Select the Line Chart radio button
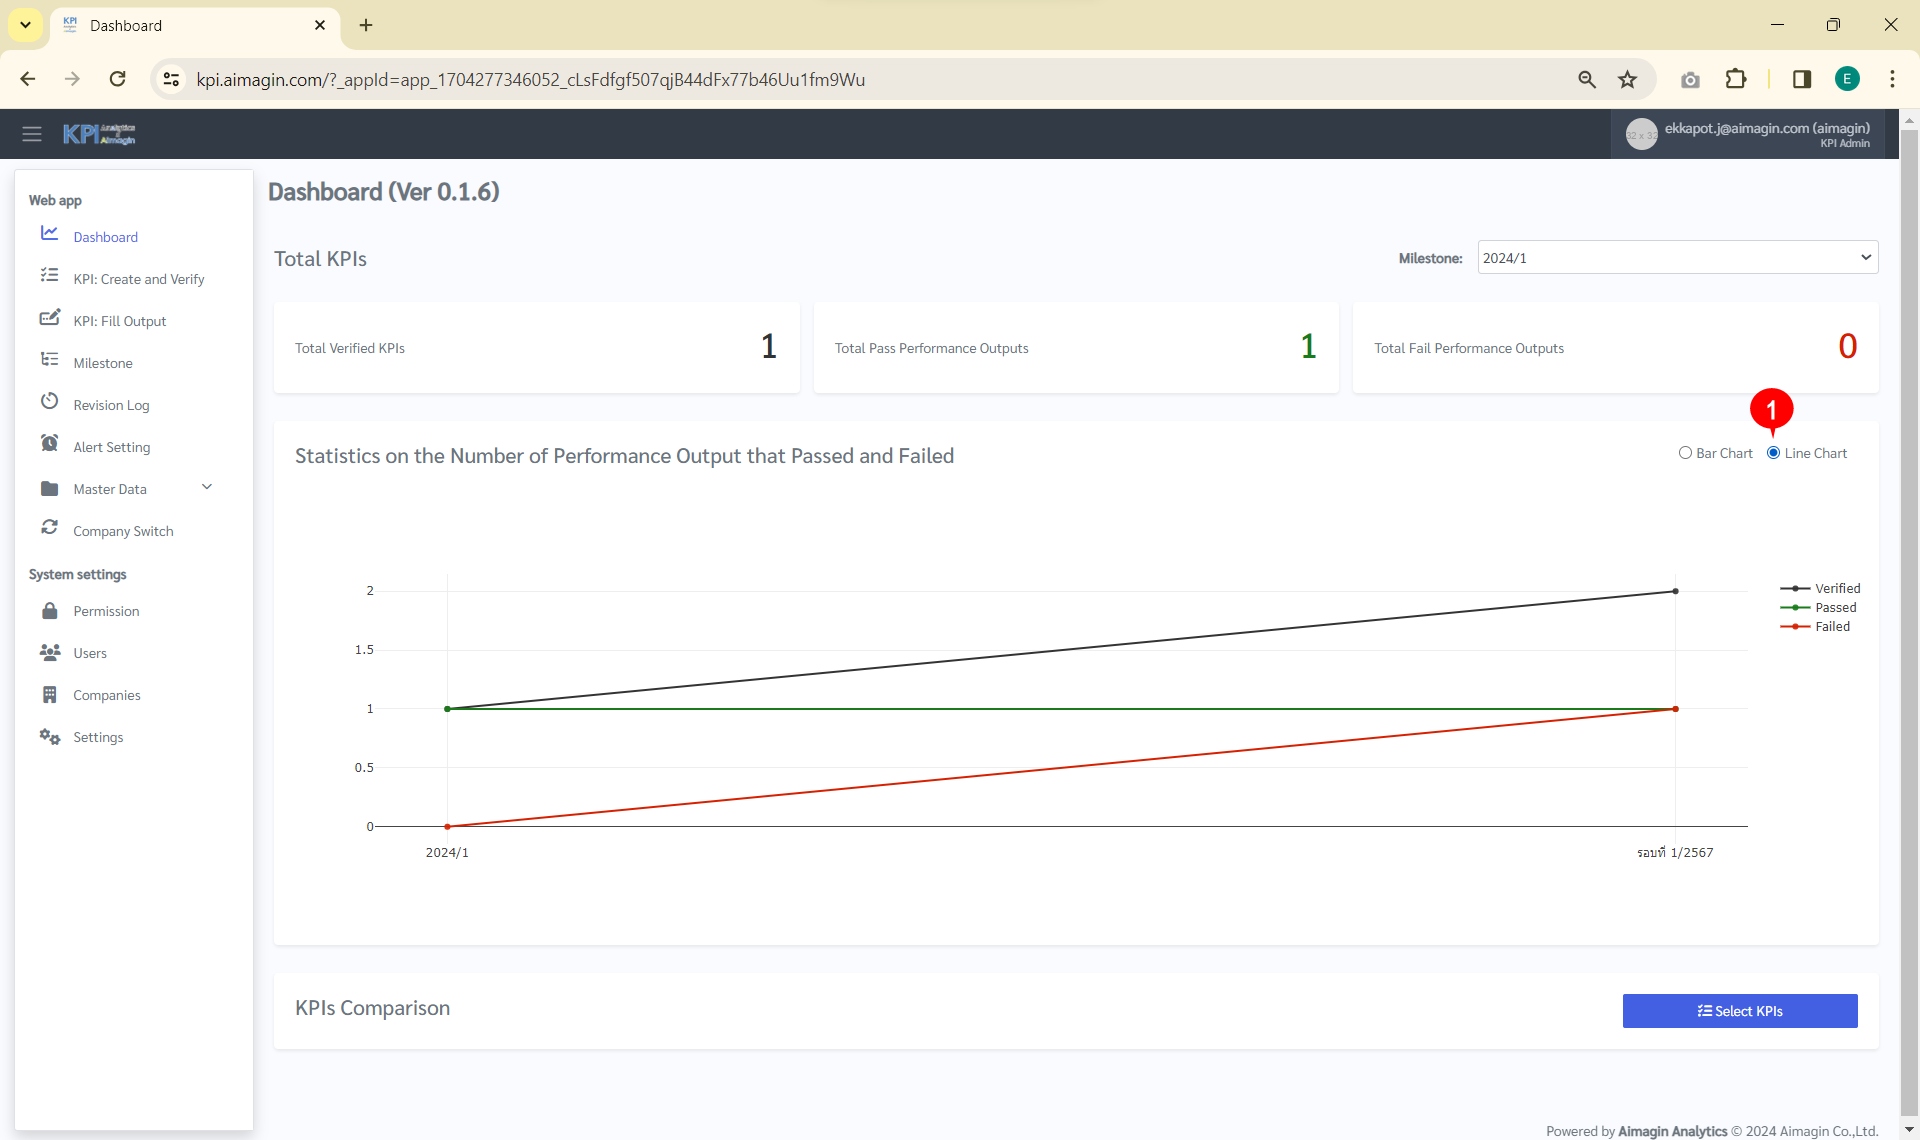 point(1773,453)
